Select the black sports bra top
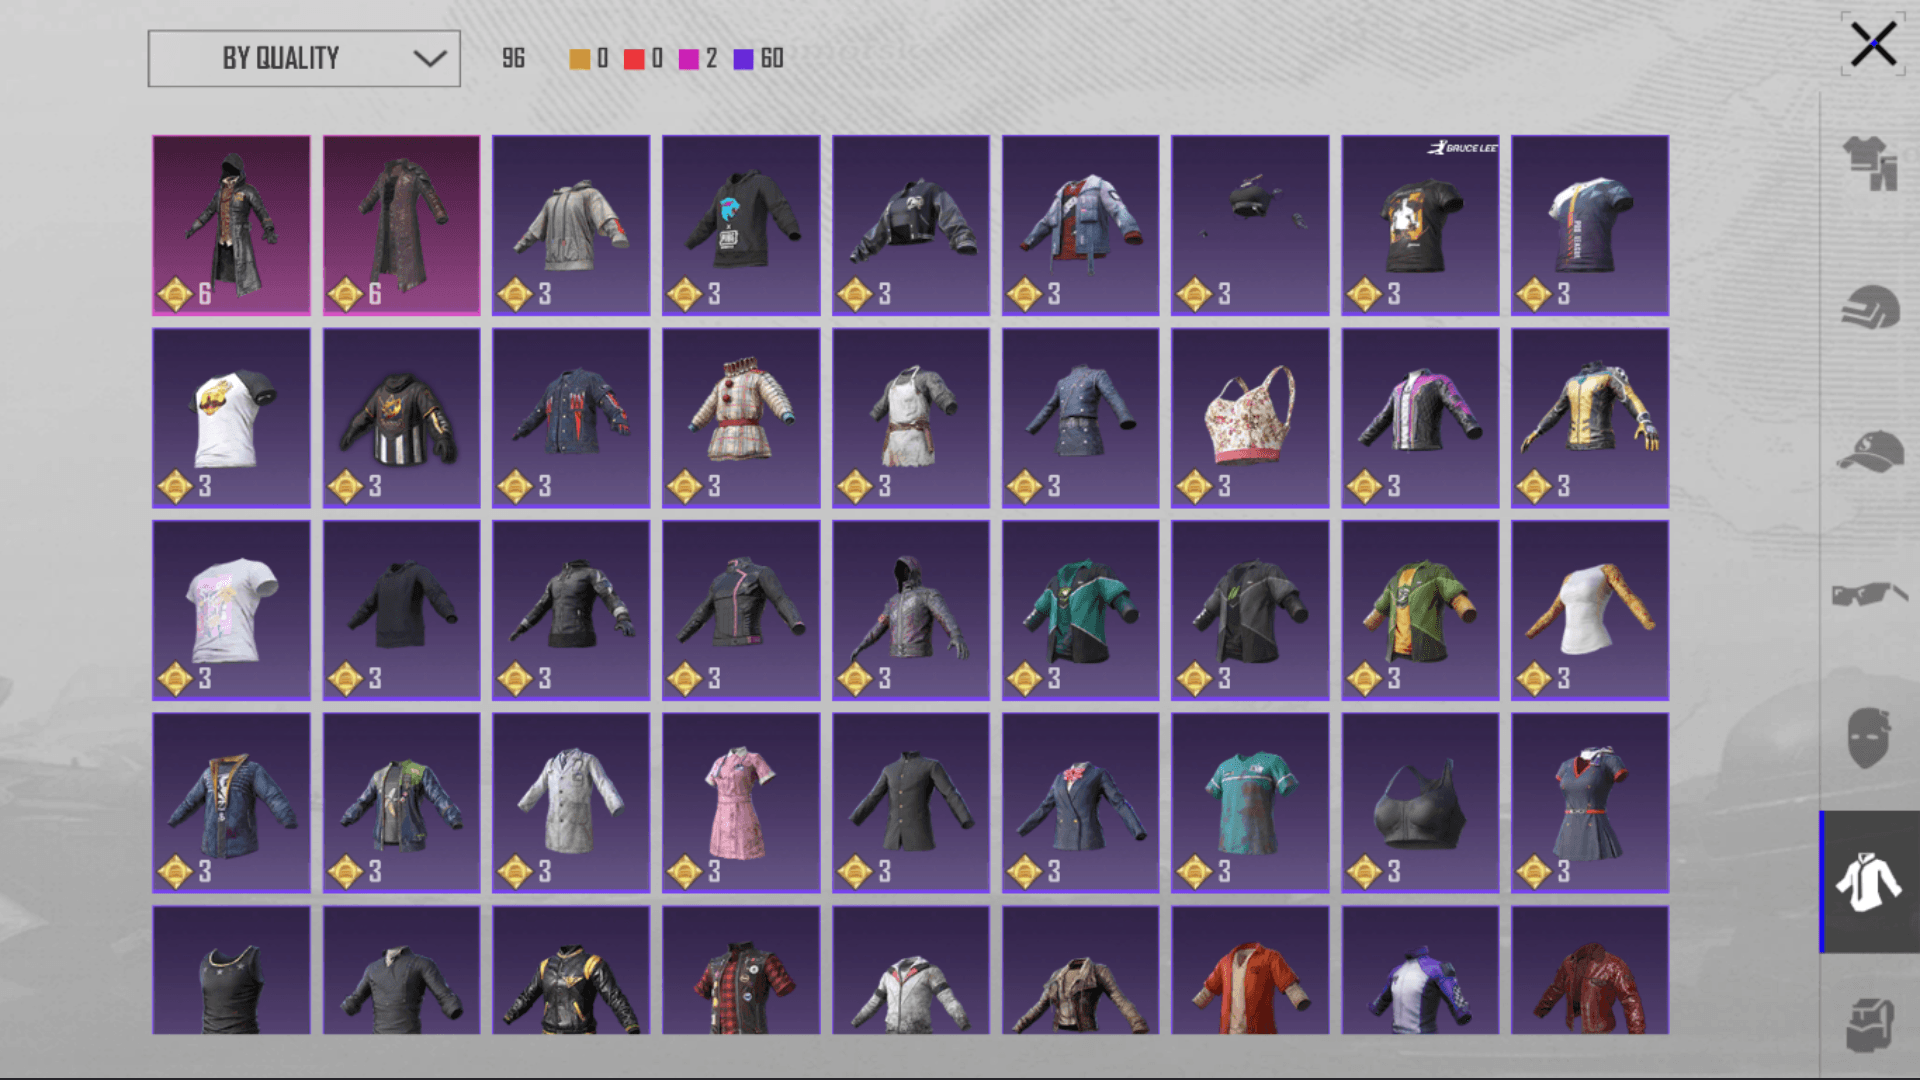The height and width of the screenshot is (1080, 1920). [1420, 803]
